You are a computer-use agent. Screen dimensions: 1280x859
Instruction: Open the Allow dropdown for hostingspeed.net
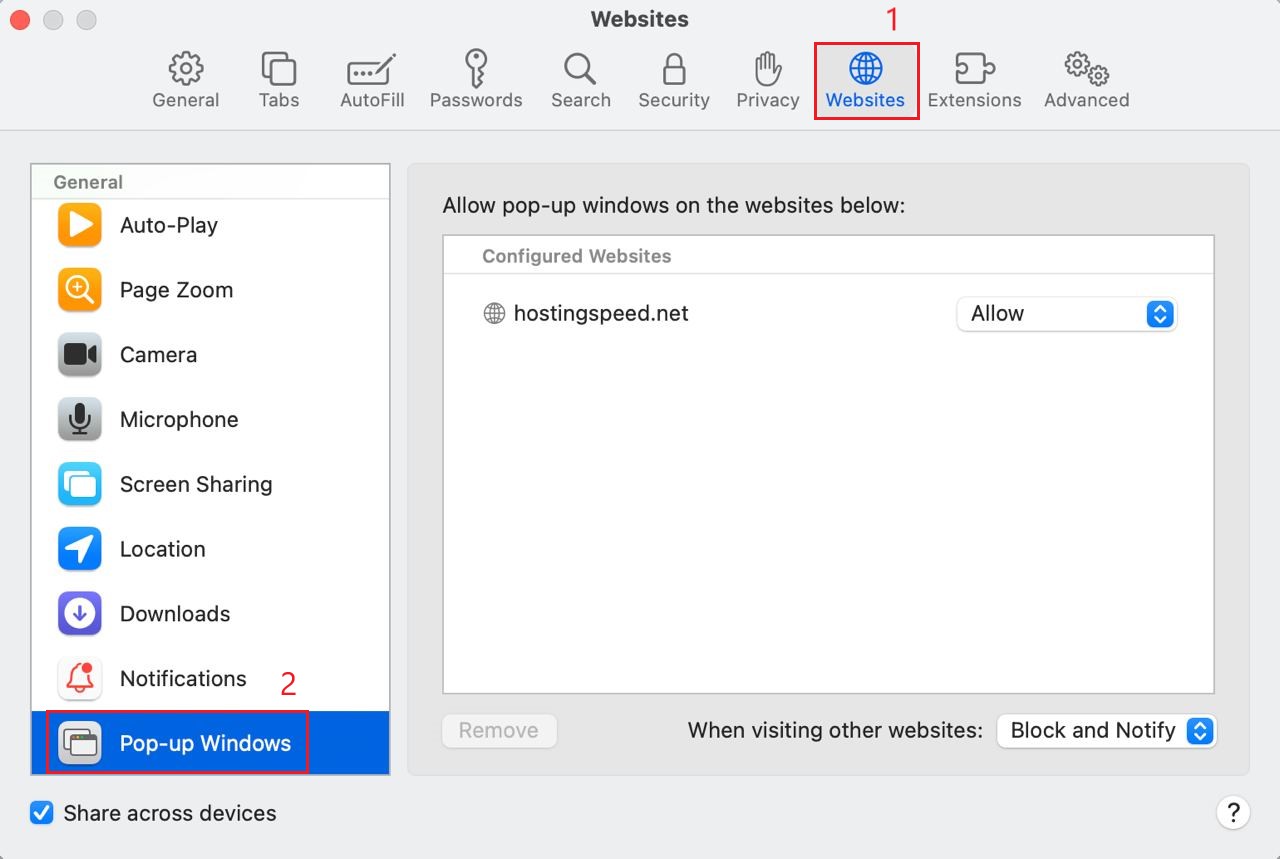[x=1066, y=313]
